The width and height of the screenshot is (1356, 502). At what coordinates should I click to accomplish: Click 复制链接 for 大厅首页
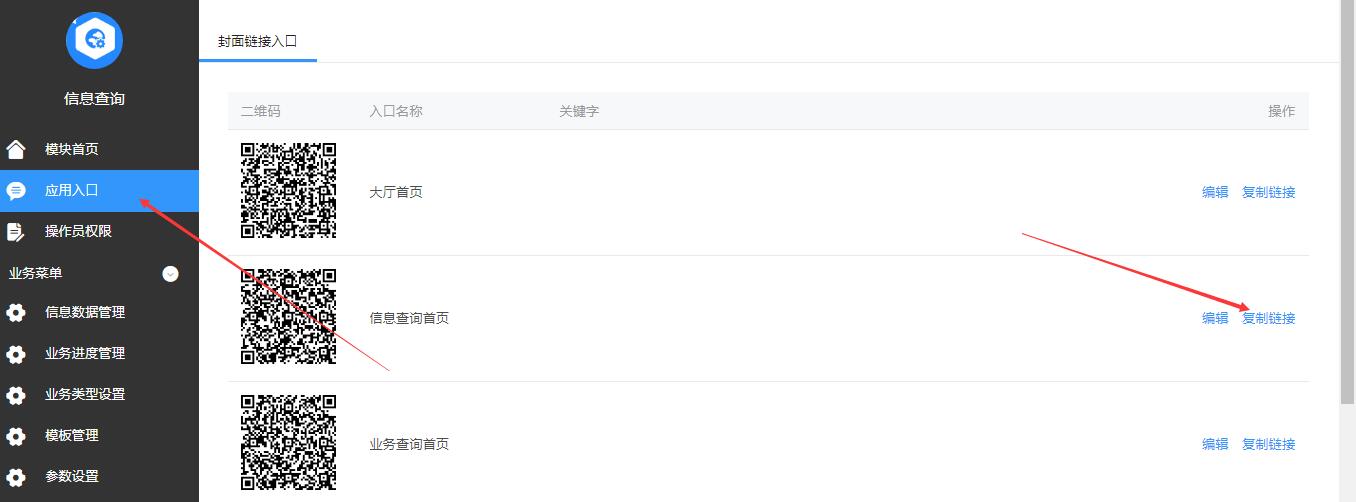pyautogui.click(x=1268, y=192)
